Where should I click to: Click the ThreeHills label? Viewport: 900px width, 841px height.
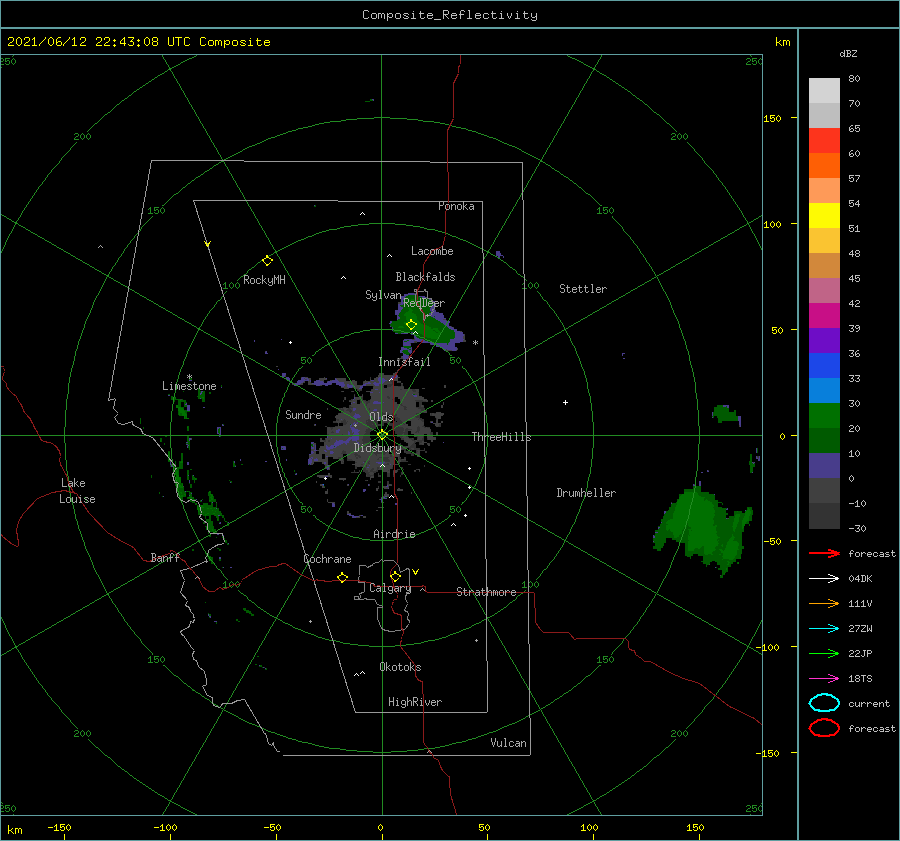click(501, 437)
